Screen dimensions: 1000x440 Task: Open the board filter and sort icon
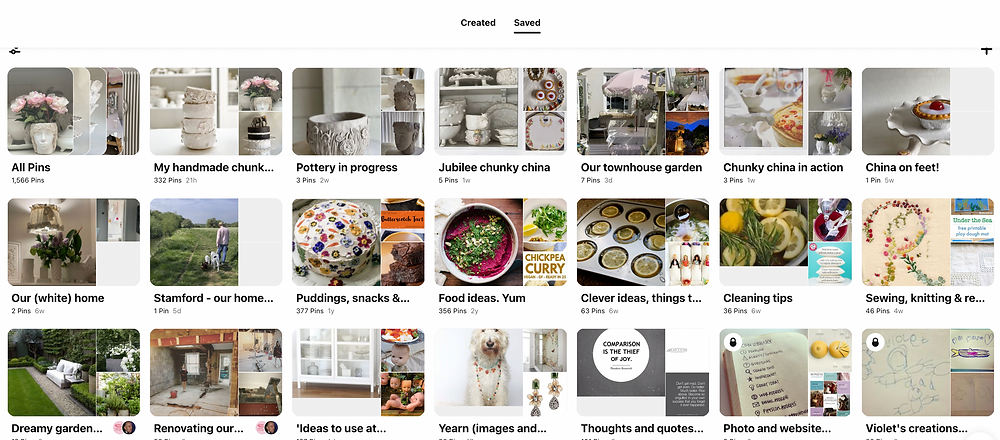coord(15,50)
